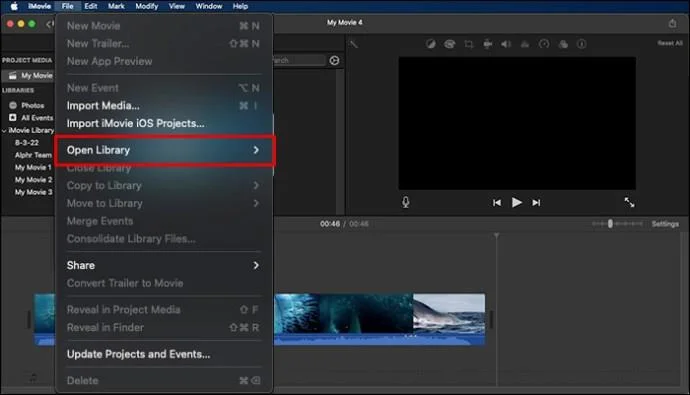The image size is (690, 395).
Task: Open the Color Balance tool
Action: [430, 44]
